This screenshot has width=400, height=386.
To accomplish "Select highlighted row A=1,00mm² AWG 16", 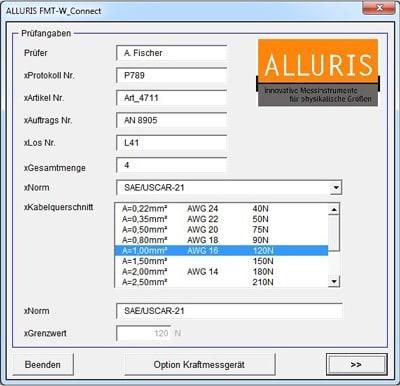I will click(x=221, y=251).
